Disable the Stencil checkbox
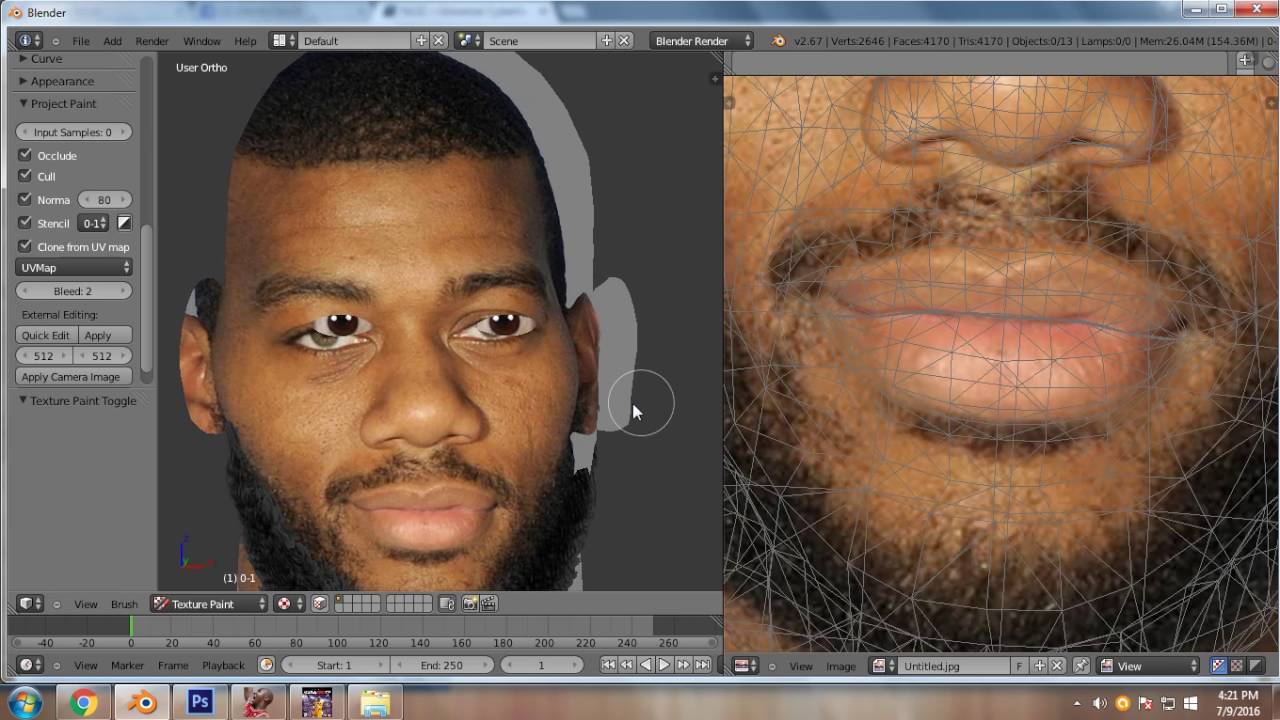The image size is (1280, 720). tap(26, 223)
